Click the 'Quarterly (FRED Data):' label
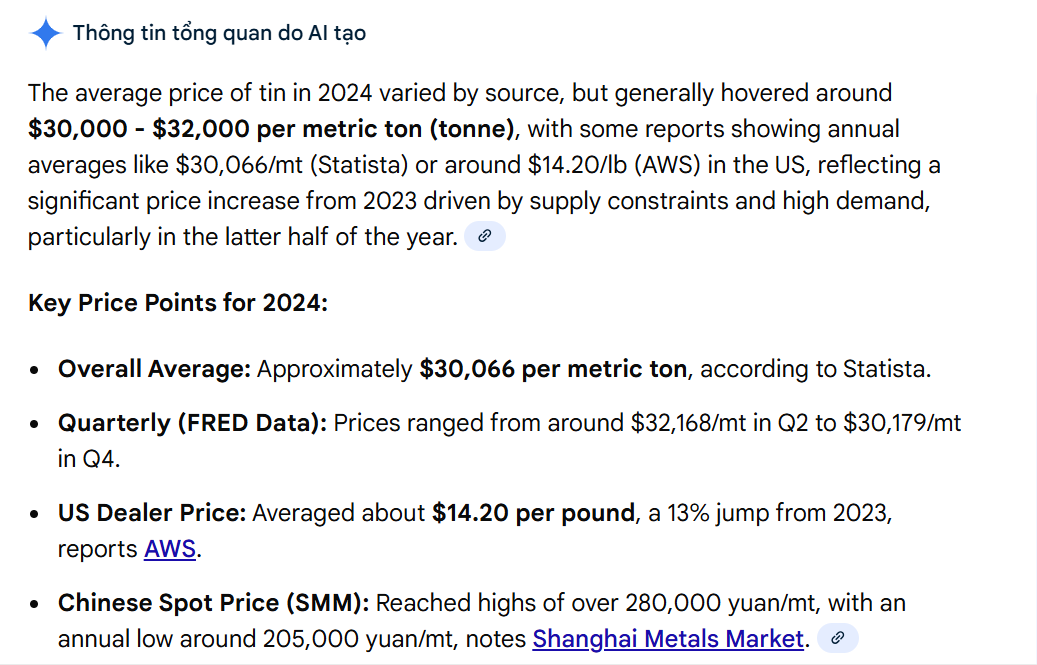This screenshot has width=1037, height=665. point(192,423)
